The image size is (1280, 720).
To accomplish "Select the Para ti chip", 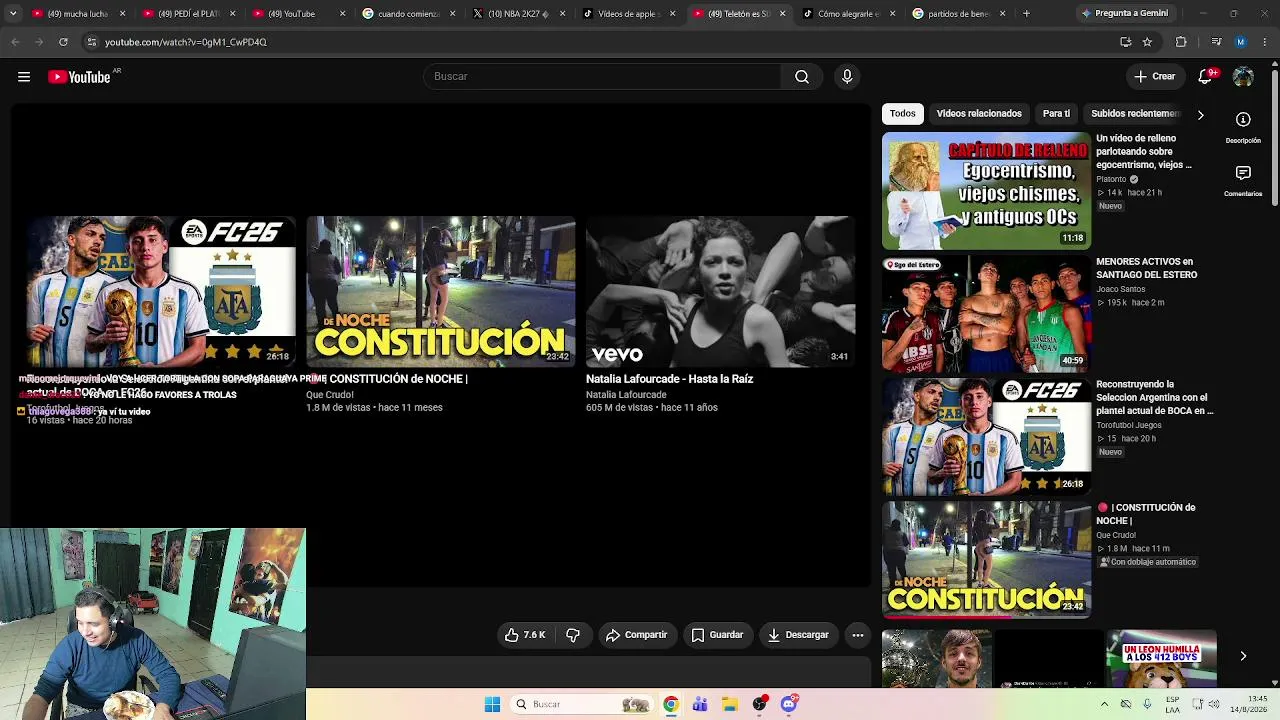I will click(x=1056, y=114).
